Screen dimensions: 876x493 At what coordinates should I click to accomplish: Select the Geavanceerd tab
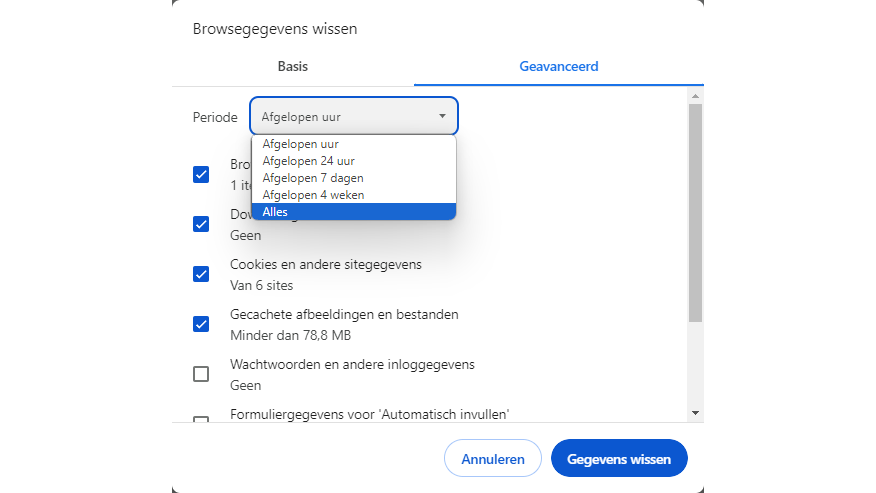pyautogui.click(x=558, y=67)
